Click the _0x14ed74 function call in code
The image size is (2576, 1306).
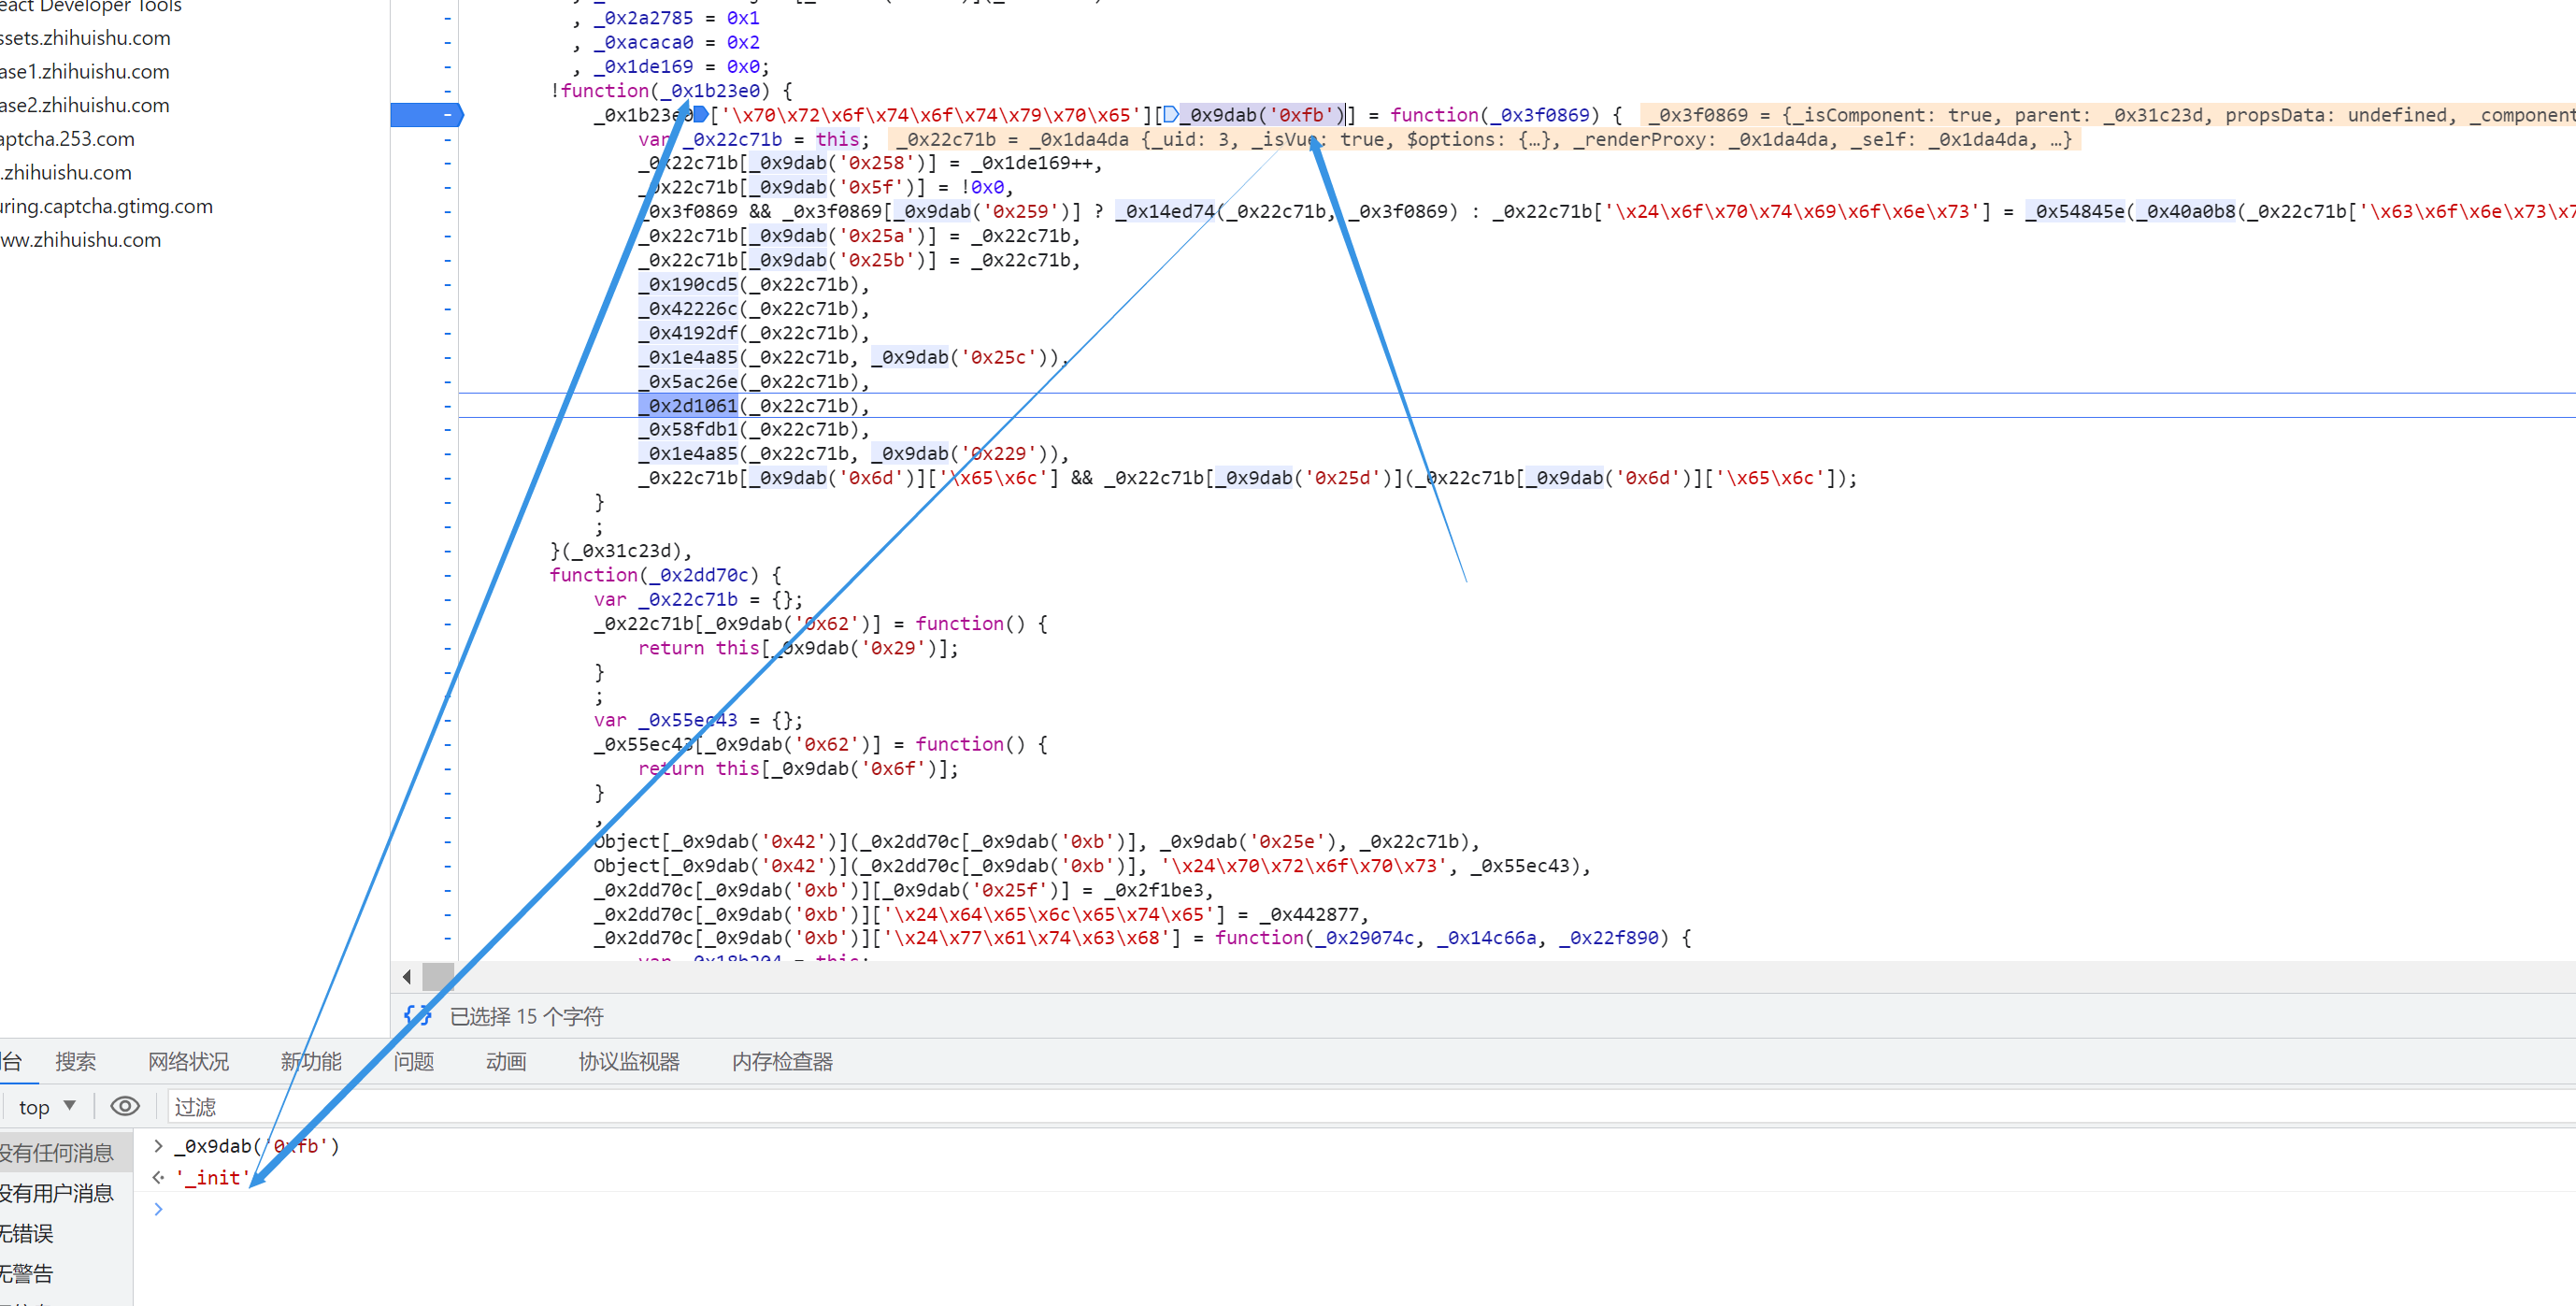[1165, 211]
